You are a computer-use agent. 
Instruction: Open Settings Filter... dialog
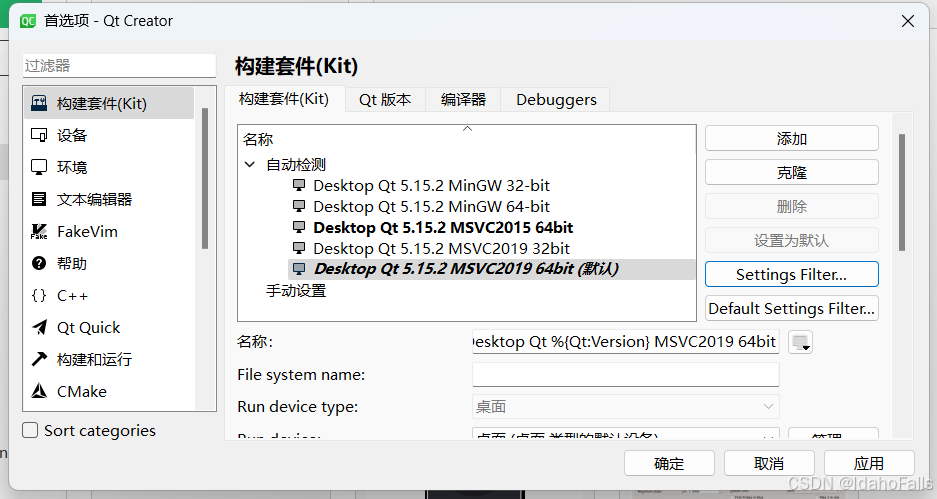[x=792, y=274]
